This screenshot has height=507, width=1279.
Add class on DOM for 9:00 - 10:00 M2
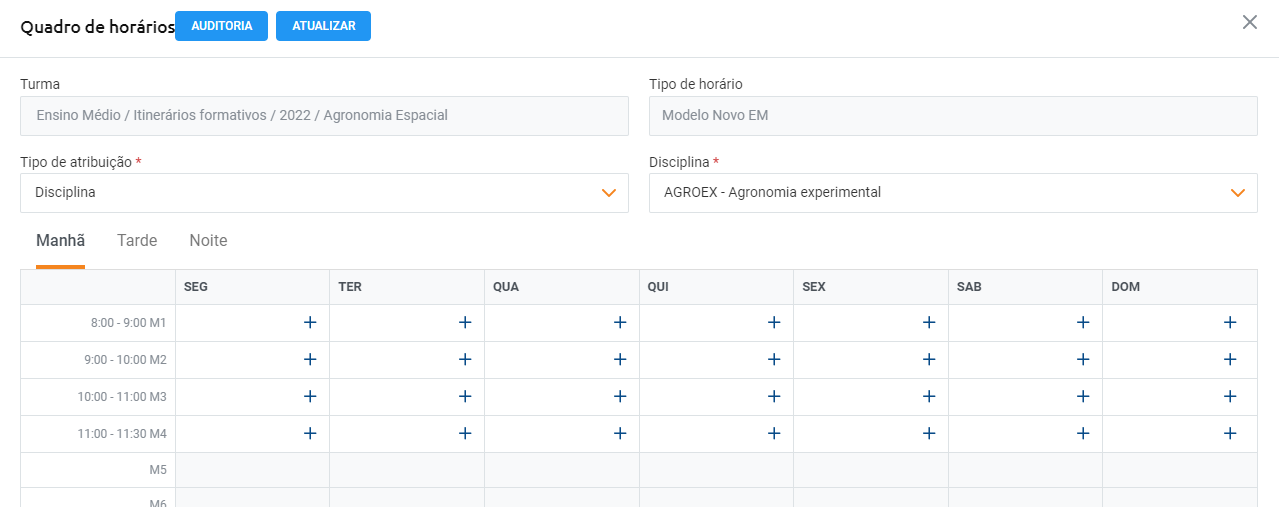(1230, 359)
